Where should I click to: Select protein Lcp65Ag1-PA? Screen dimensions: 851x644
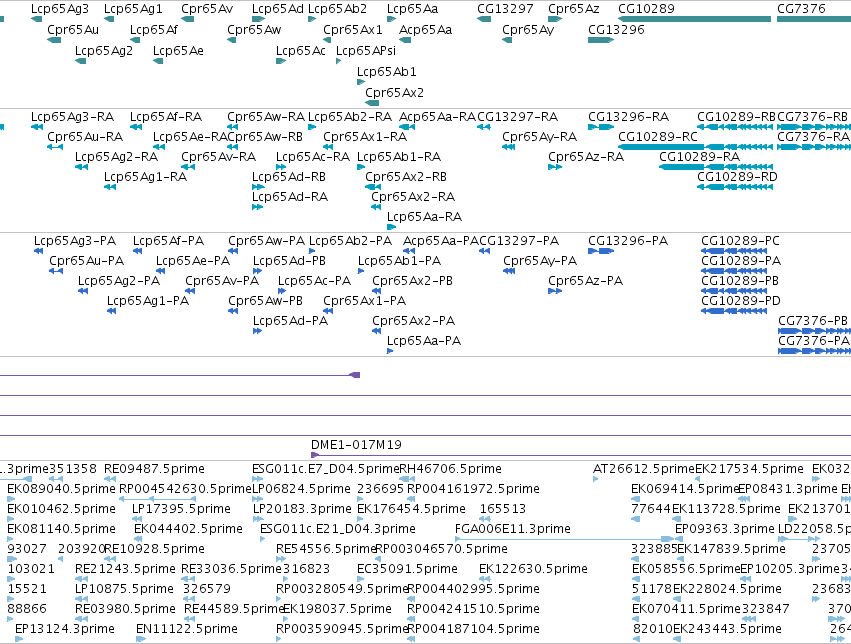click(148, 302)
